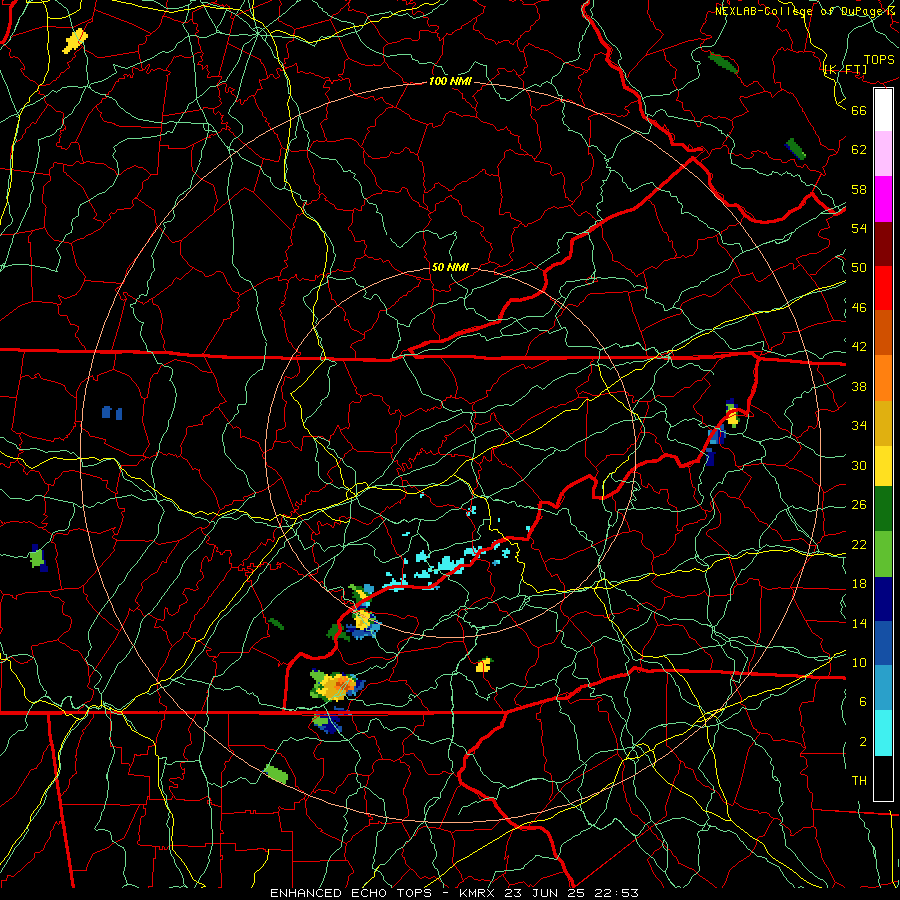The width and height of the screenshot is (900, 900).
Task: Click the legend value 6
Action: (862, 701)
